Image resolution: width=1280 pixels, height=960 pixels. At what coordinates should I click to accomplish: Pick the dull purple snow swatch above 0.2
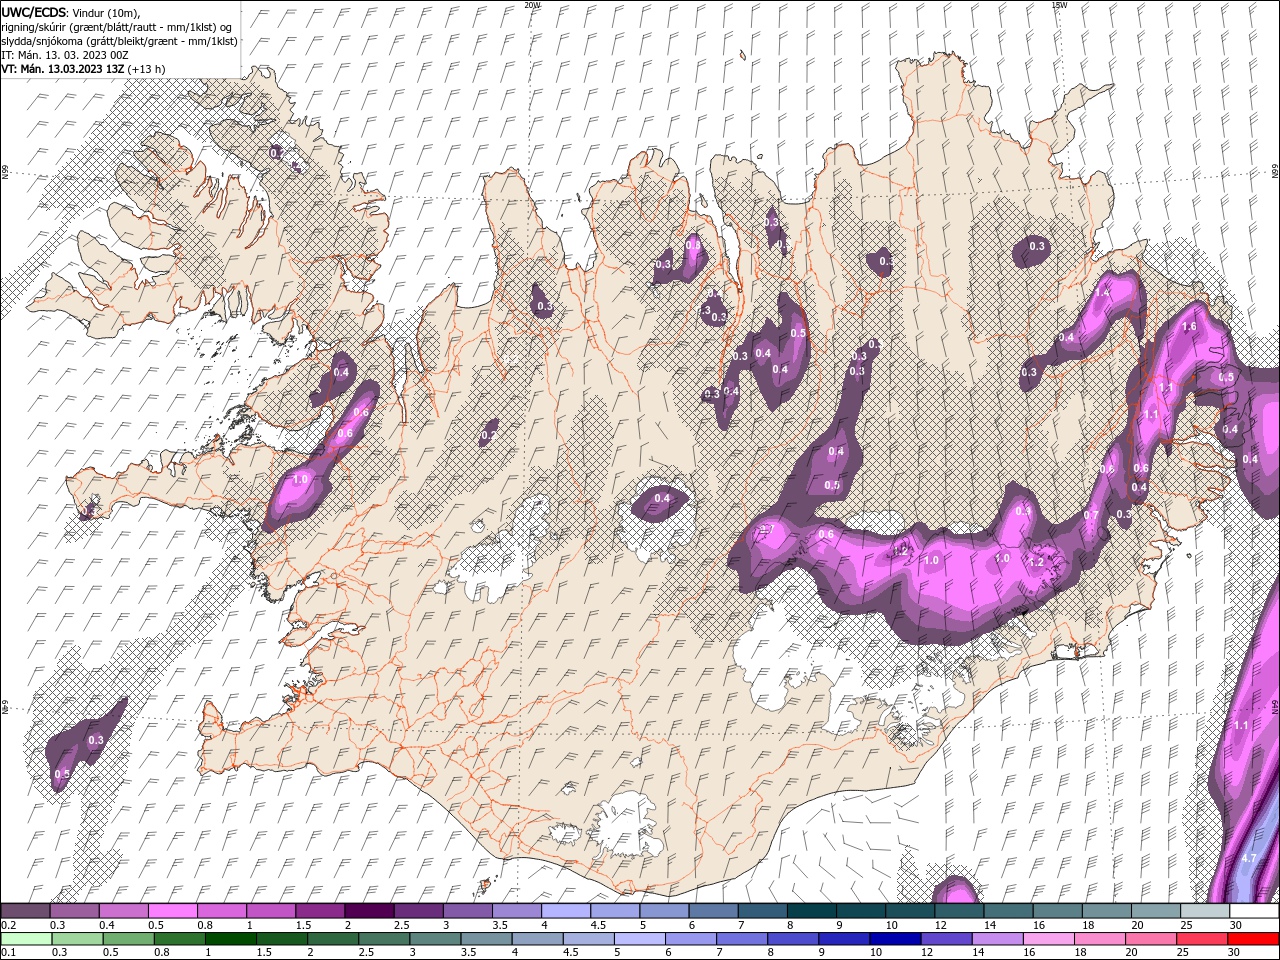(25, 911)
